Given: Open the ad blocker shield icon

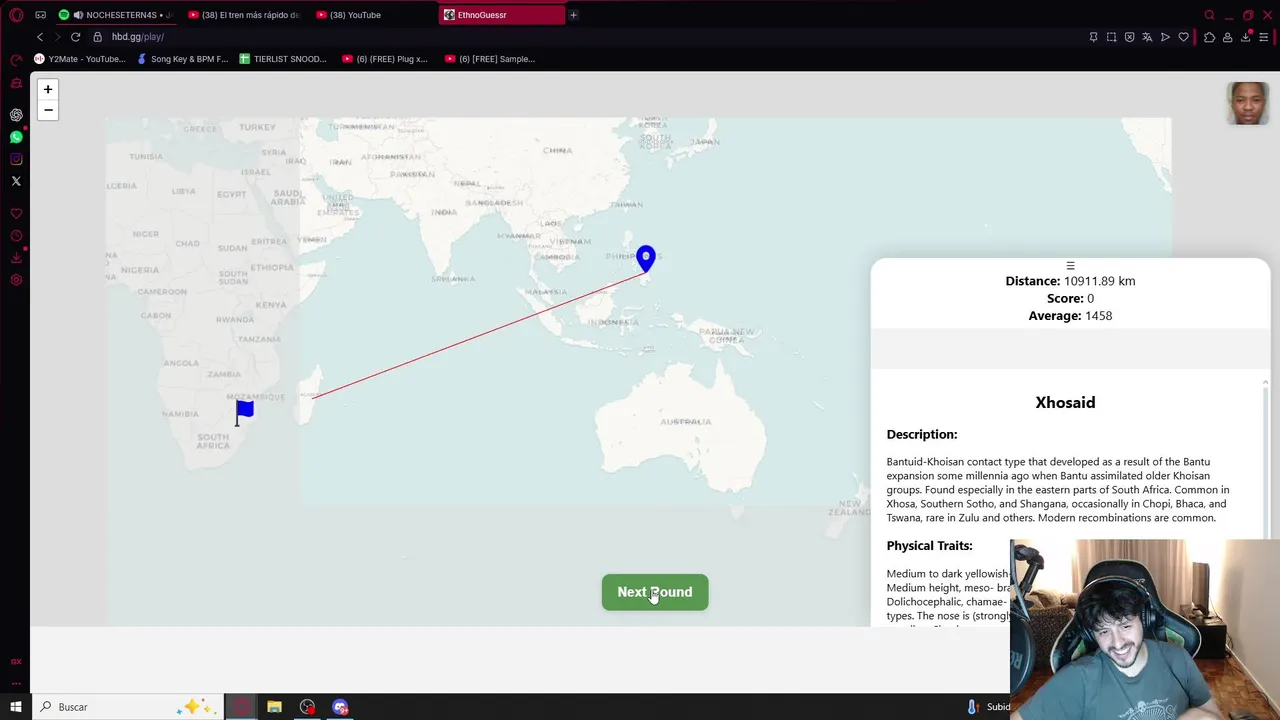Looking at the screenshot, I should click(x=1129, y=37).
